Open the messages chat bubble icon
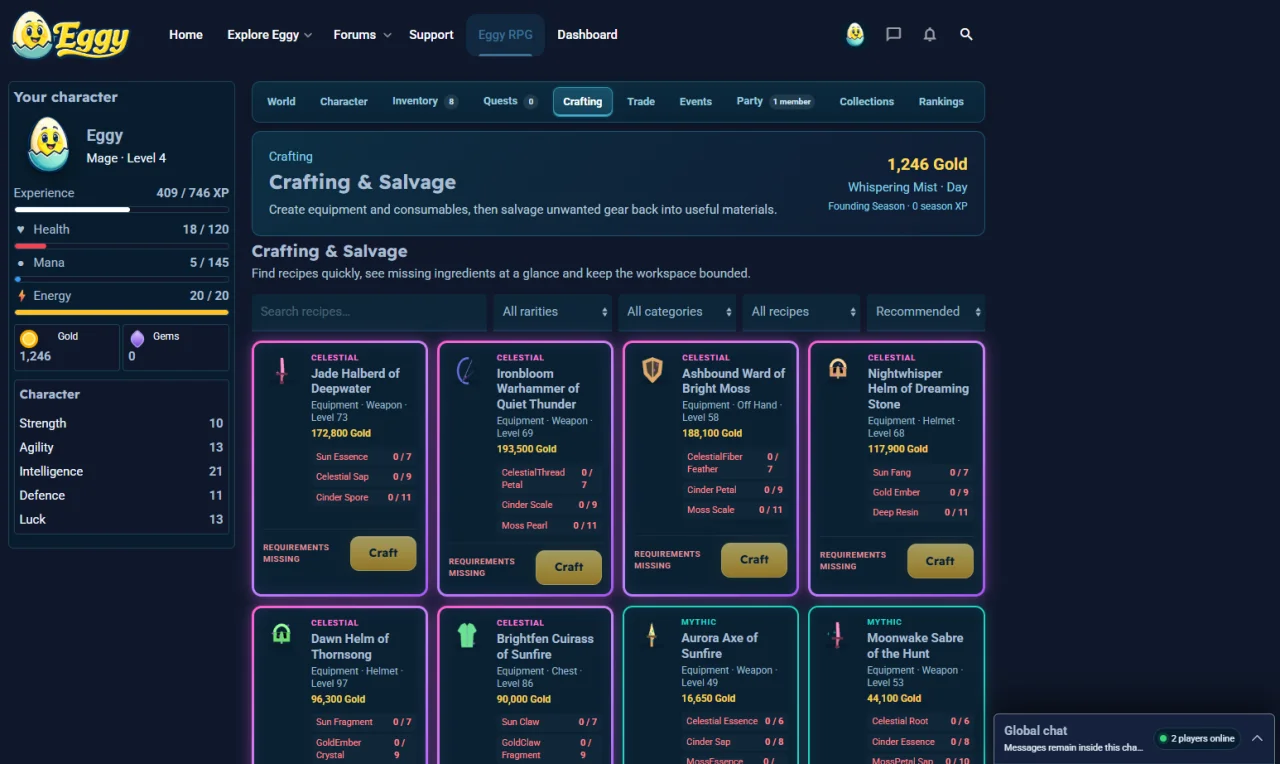Screen dimensions: 1280x764 (894, 34)
